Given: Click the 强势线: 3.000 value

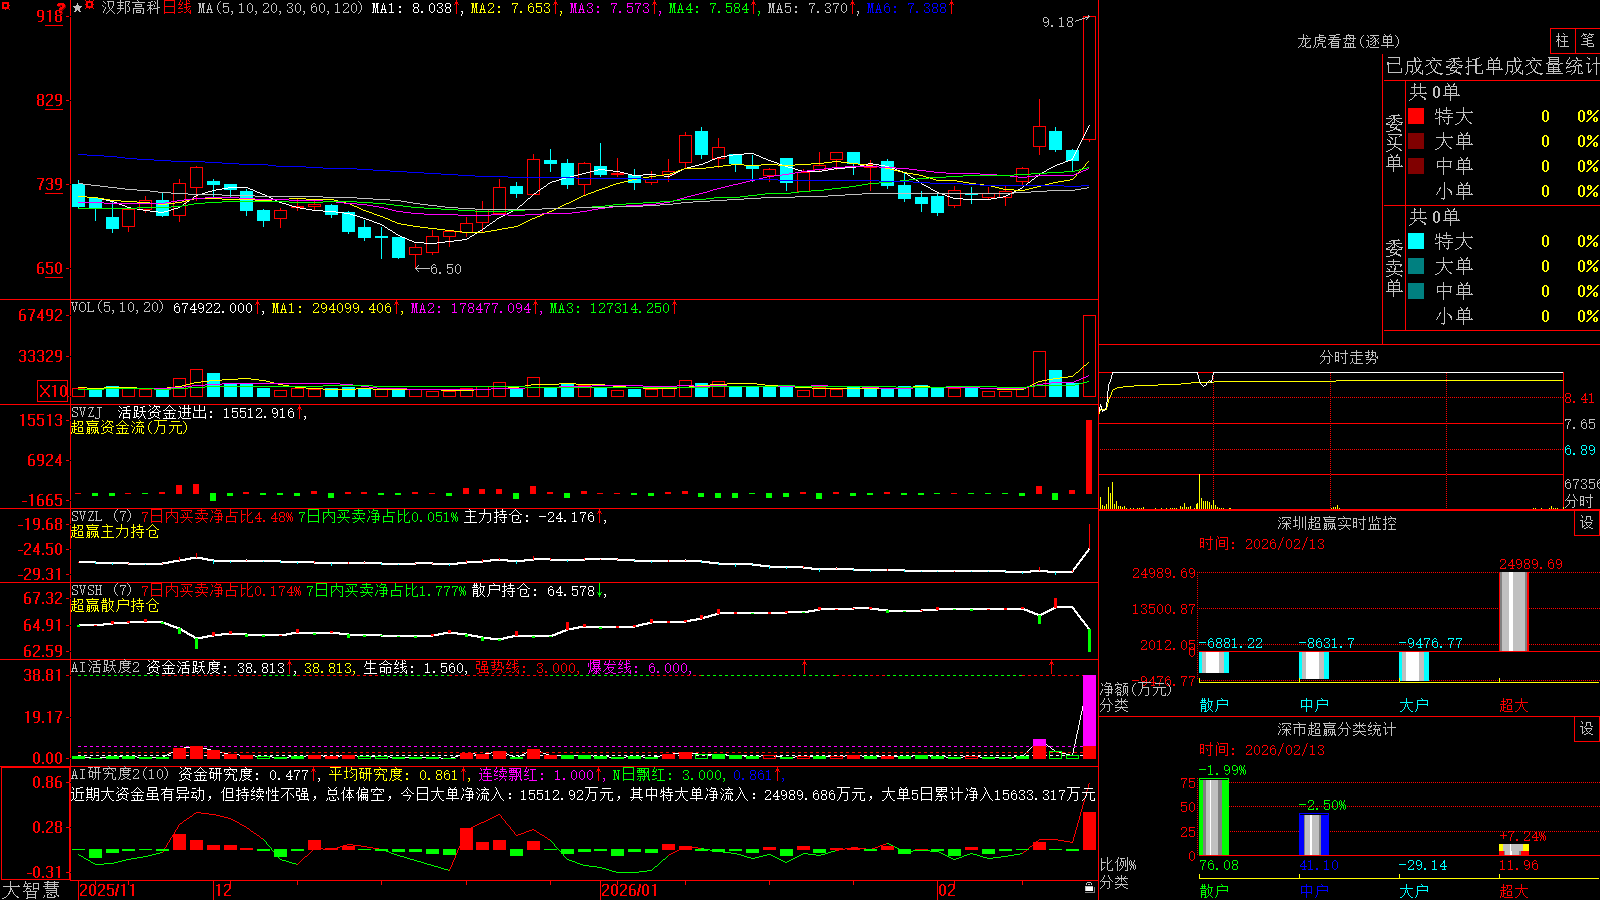Looking at the screenshot, I should 526,668.
